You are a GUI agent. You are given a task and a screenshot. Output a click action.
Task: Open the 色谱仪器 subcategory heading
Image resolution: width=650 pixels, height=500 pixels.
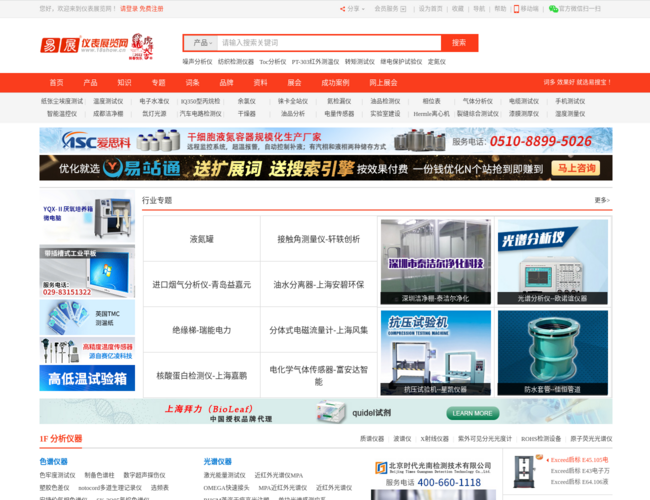(x=53, y=461)
